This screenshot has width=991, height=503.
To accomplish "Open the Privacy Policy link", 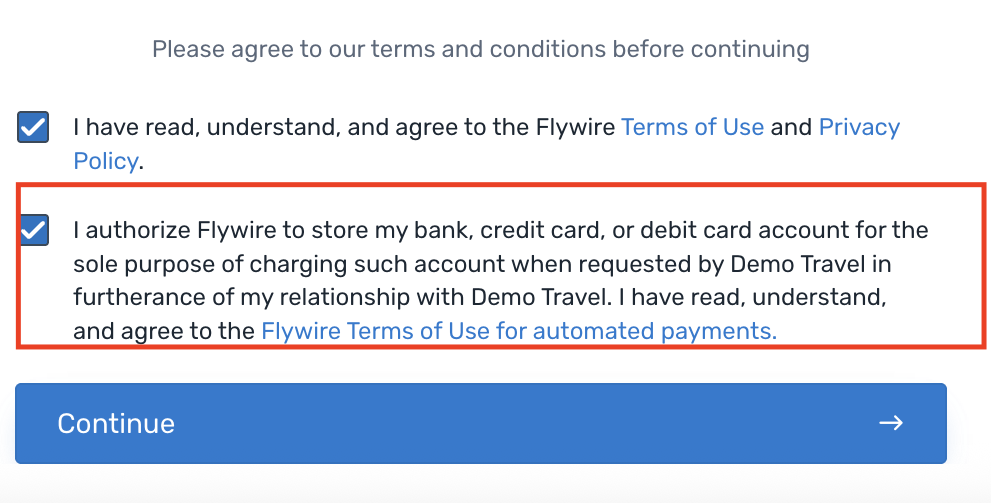I will 859,127.
